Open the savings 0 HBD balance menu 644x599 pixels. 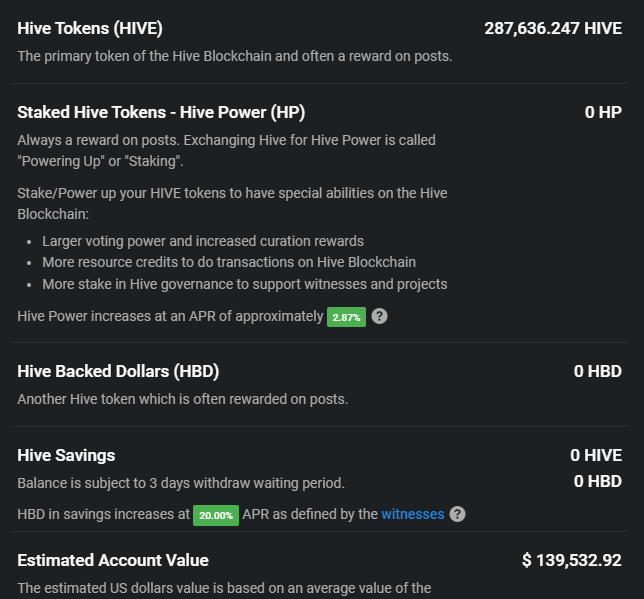tap(598, 481)
